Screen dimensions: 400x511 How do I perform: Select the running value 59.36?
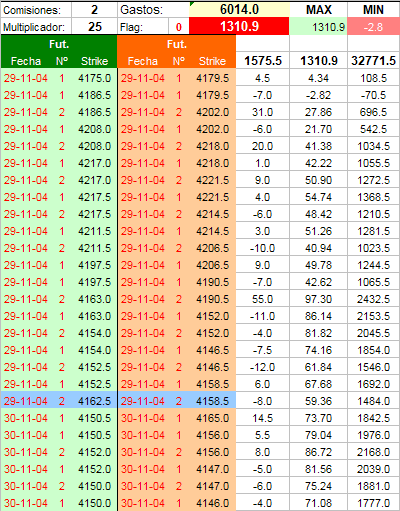(x=318, y=401)
